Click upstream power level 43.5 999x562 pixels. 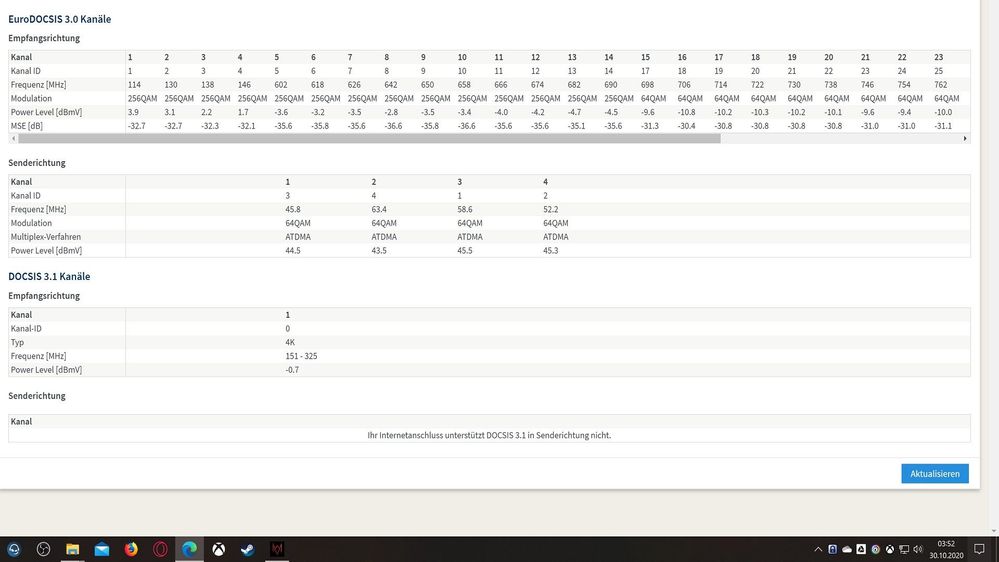379,251
